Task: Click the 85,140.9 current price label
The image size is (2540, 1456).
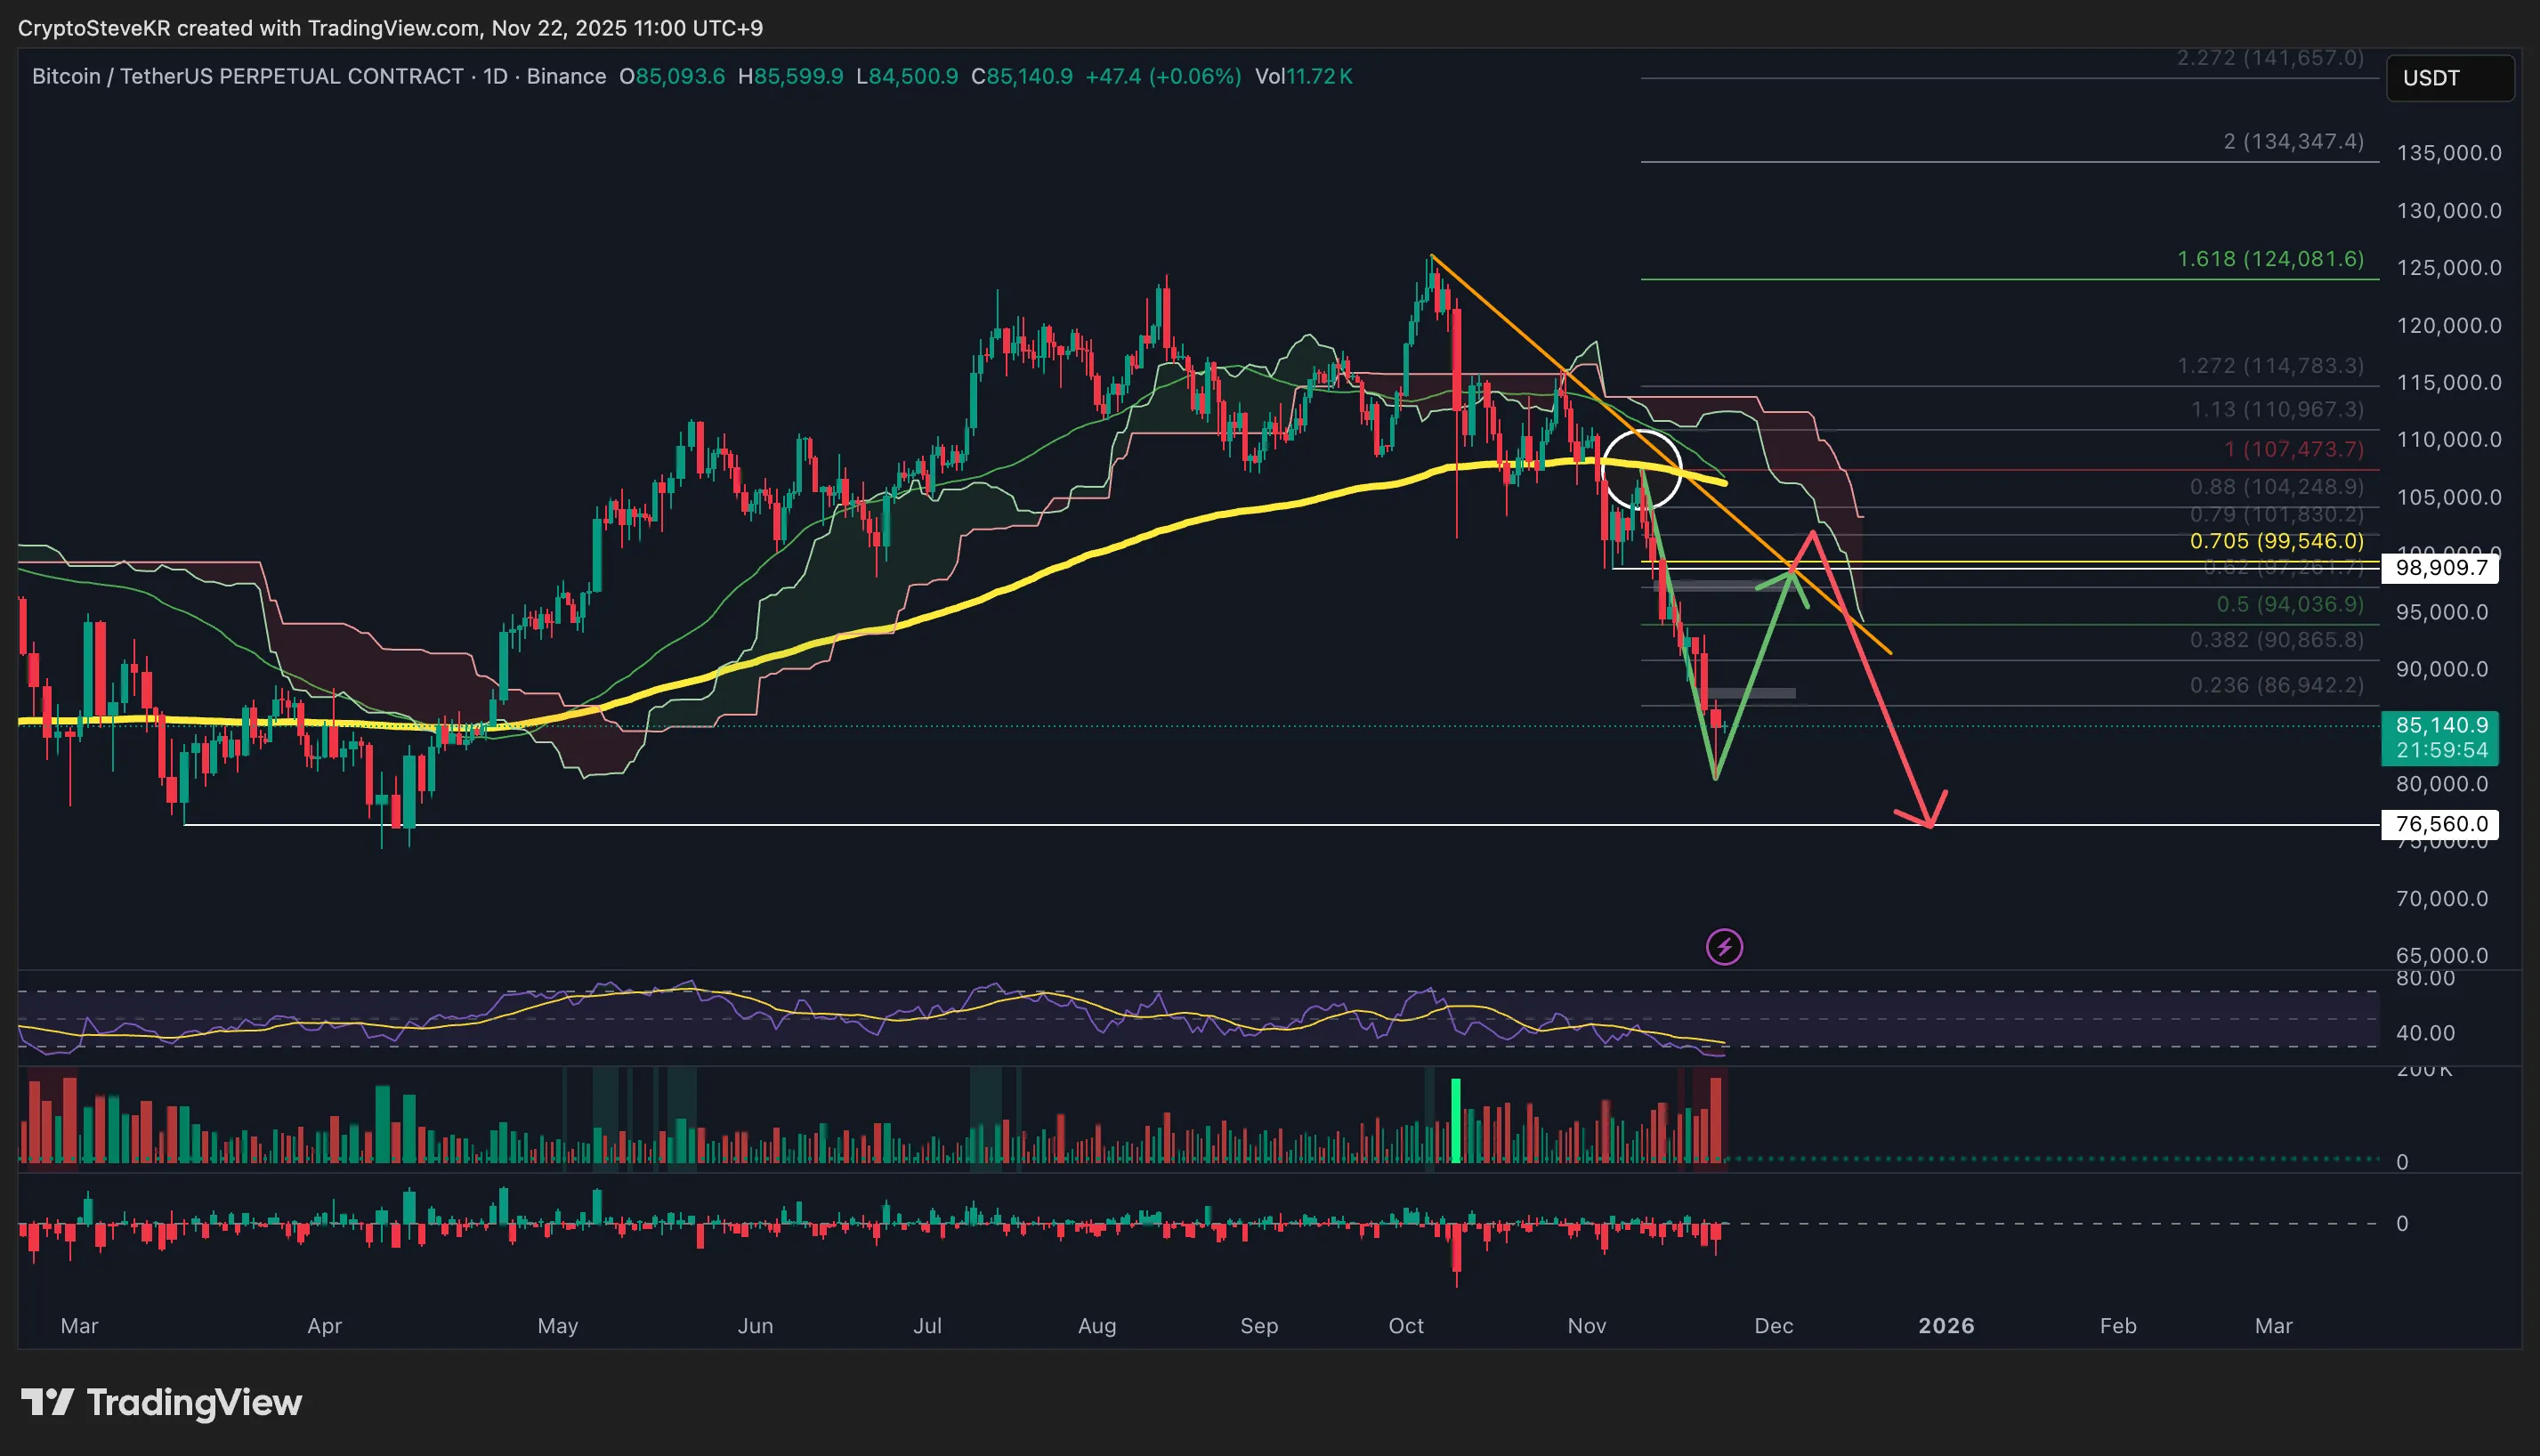Action: (x=2440, y=725)
